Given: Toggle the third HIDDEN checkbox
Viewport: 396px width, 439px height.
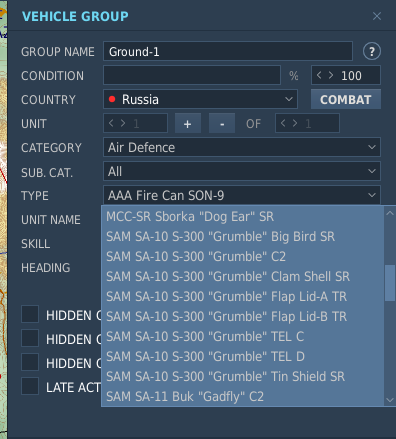Looking at the screenshot, I should pyautogui.click(x=30, y=362).
